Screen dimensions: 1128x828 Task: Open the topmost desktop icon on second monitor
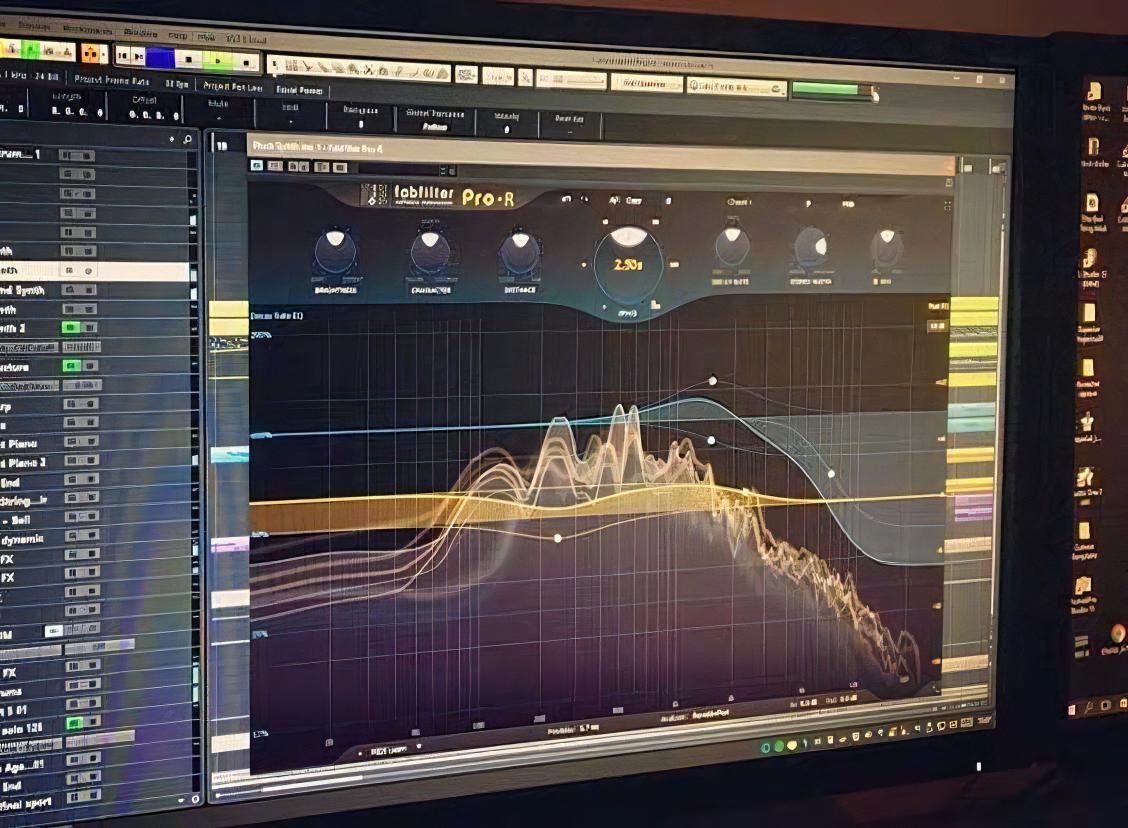click(1094, 93)
